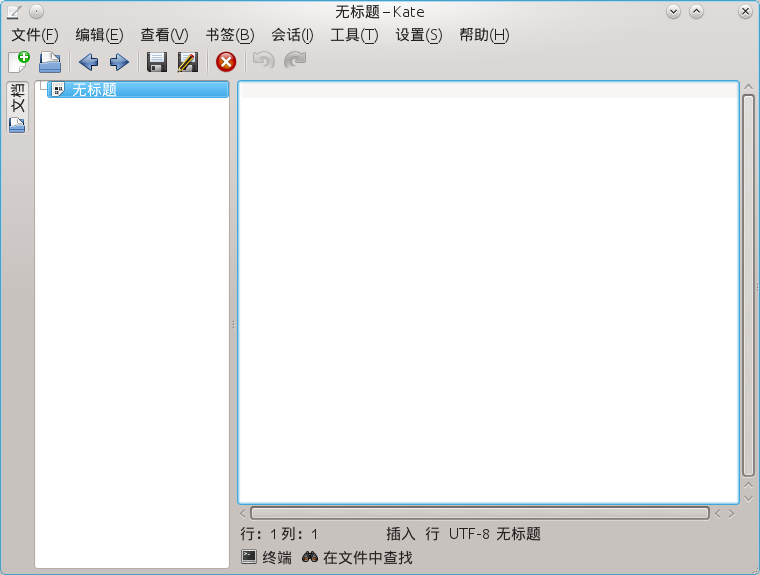Maximize the Kate window
Viewport: 760px width, 575px height.
point(697,11)
